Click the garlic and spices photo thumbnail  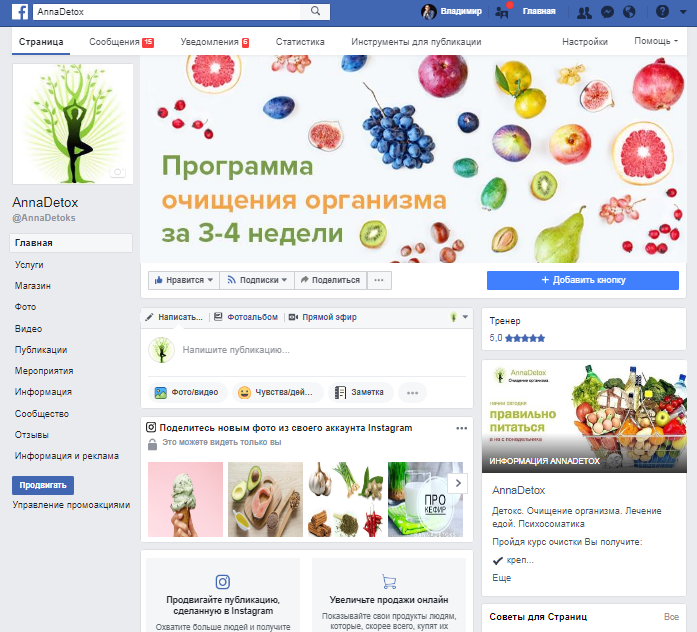pos(345,500)
